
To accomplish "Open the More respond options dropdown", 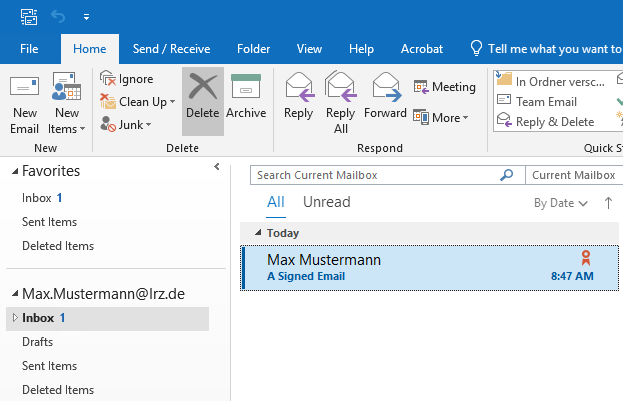I will [x=441, y=118].
